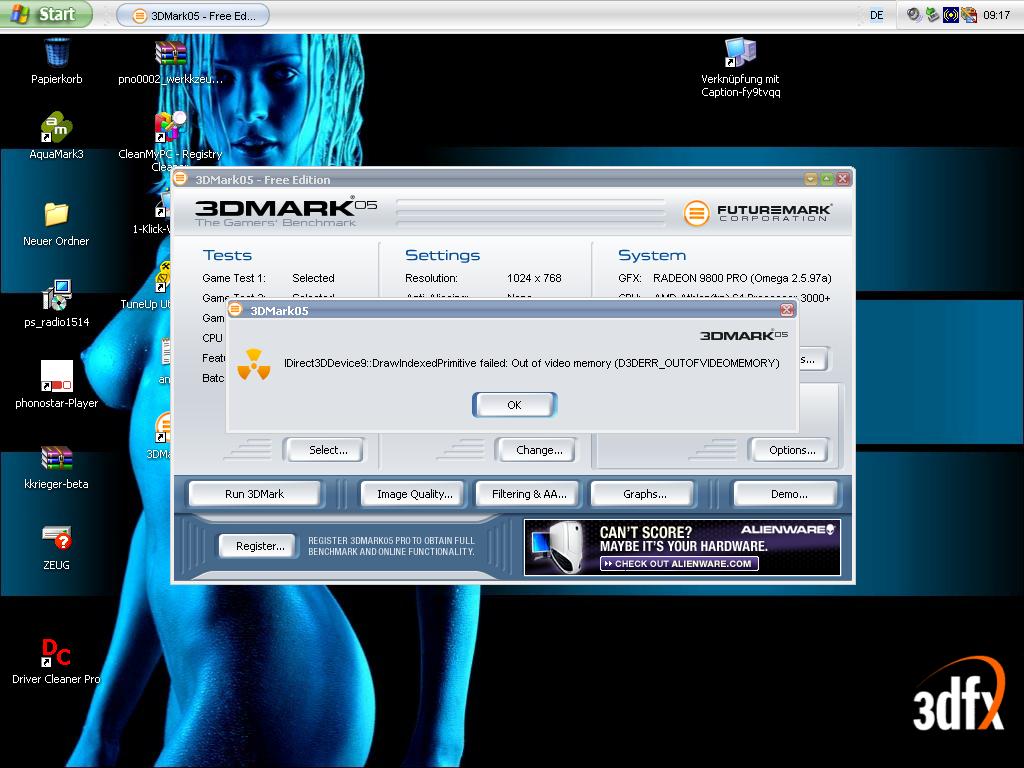Image resolution: width=1024 pixels, height=768 pixels.
Task: Click the Select... button under Tests
Action: [325, 450]
